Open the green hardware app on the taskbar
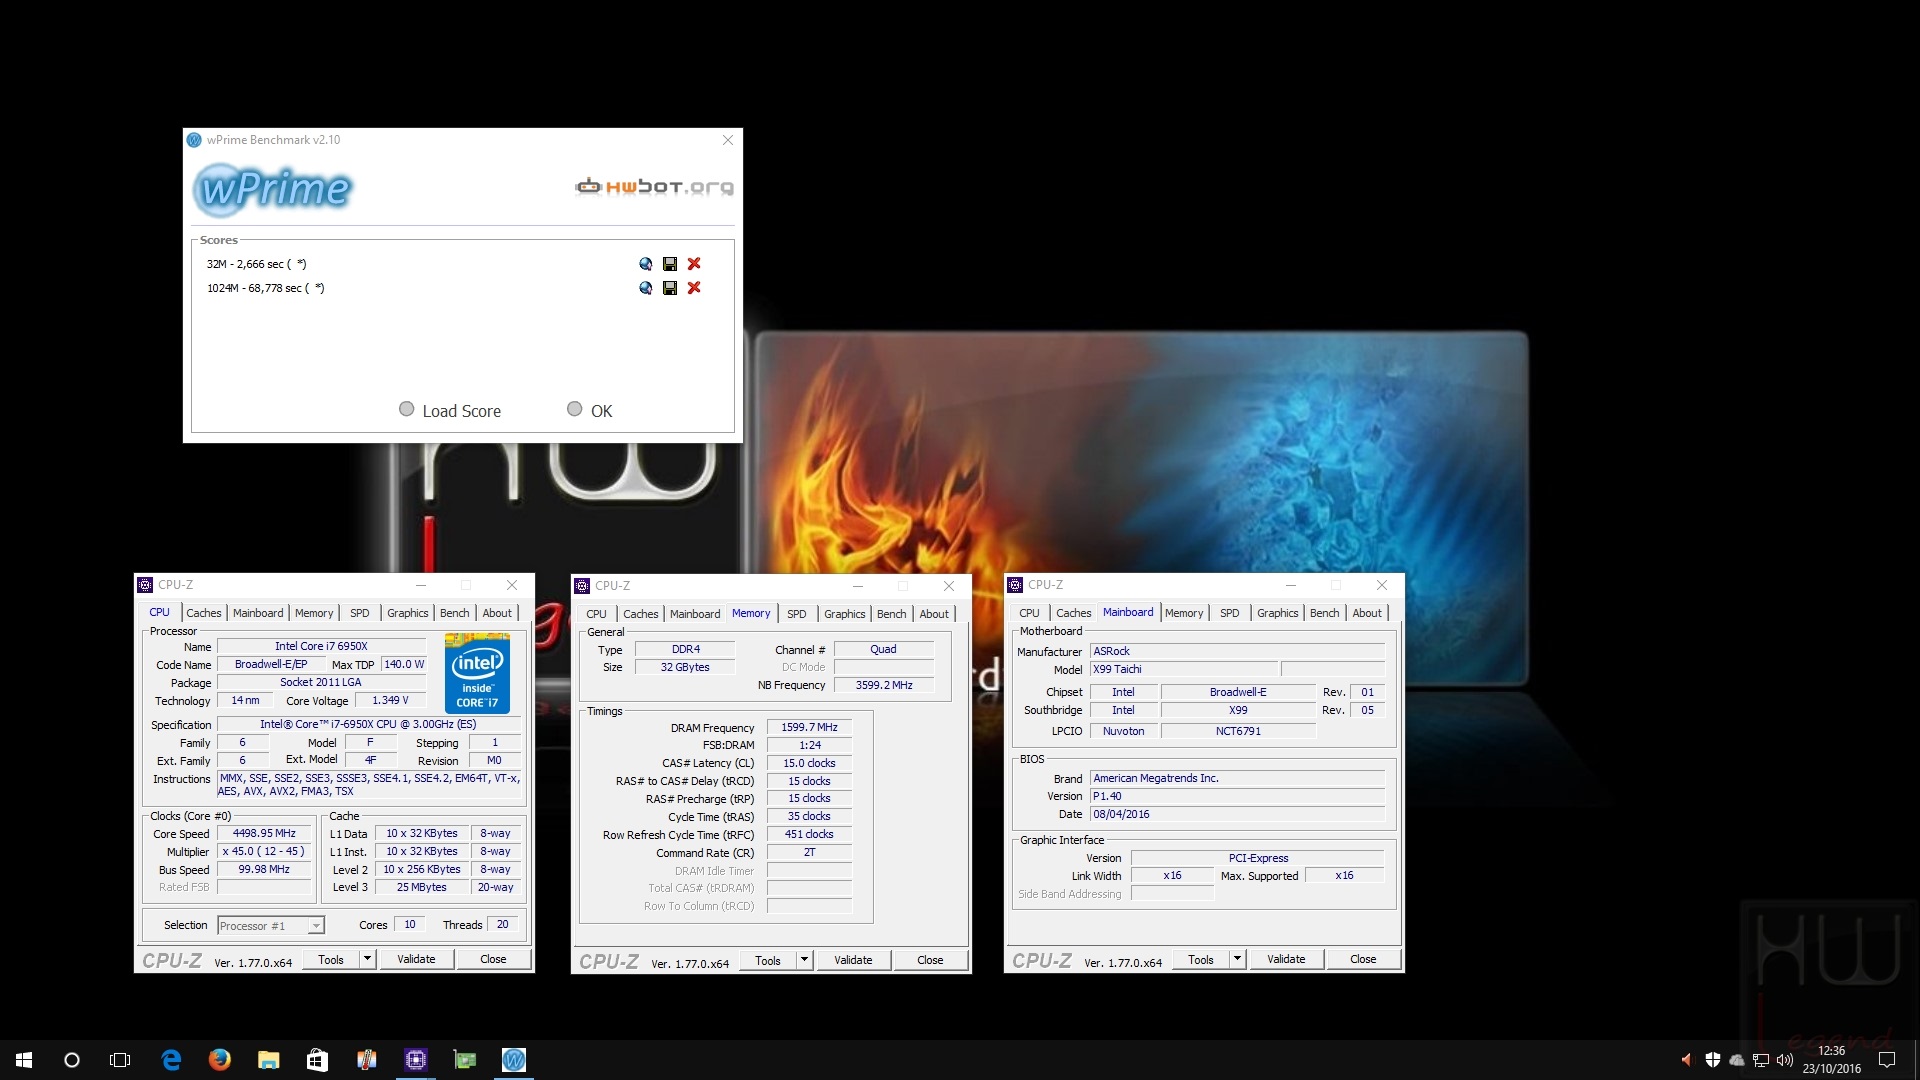This screenshot has height=1080, width=1920. pos(465,1060)
